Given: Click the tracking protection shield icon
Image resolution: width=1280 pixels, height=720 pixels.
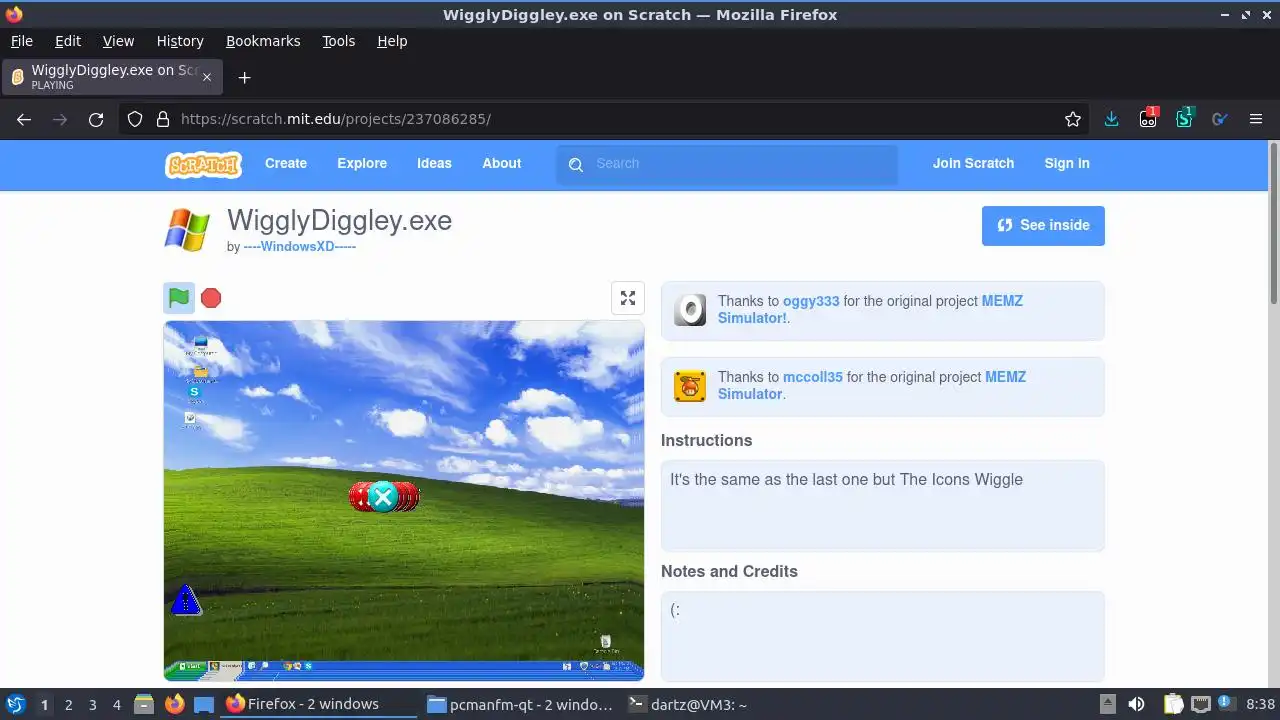Looking at the screenshot, I should (x=135, y=119).
